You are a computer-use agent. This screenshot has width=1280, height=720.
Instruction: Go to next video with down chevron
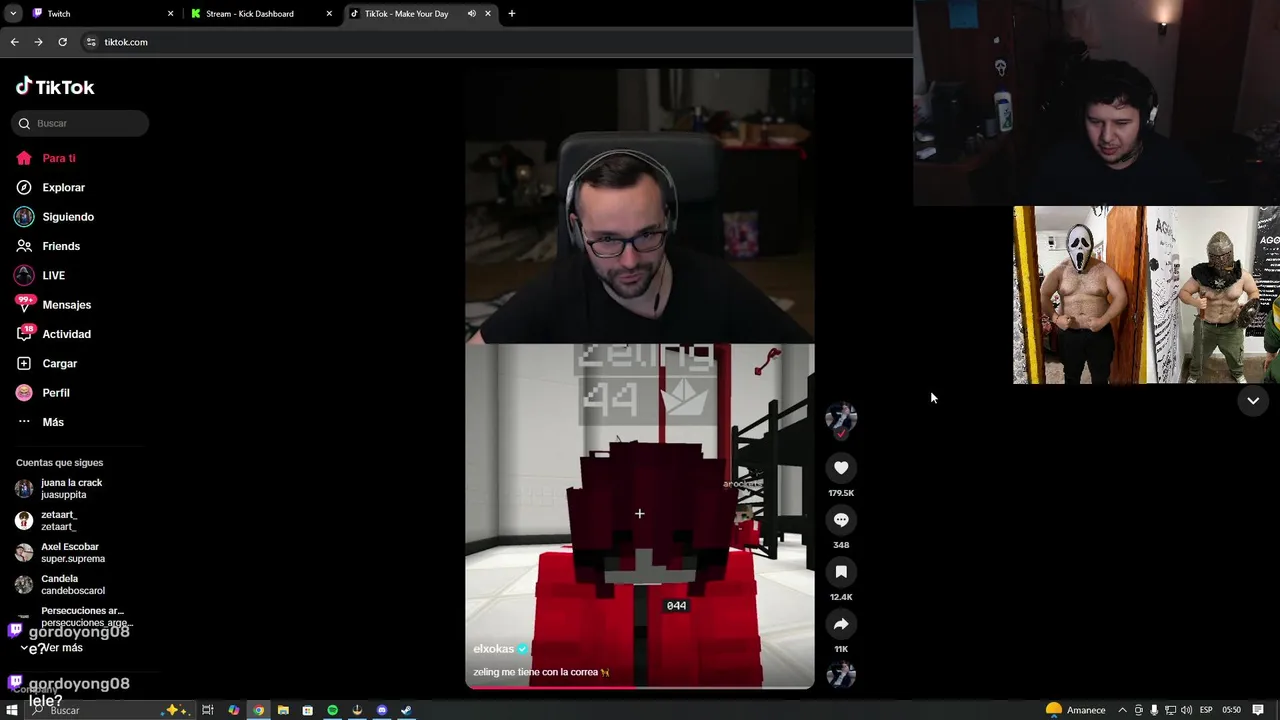pyautogui.click(x=1253, y=400)
